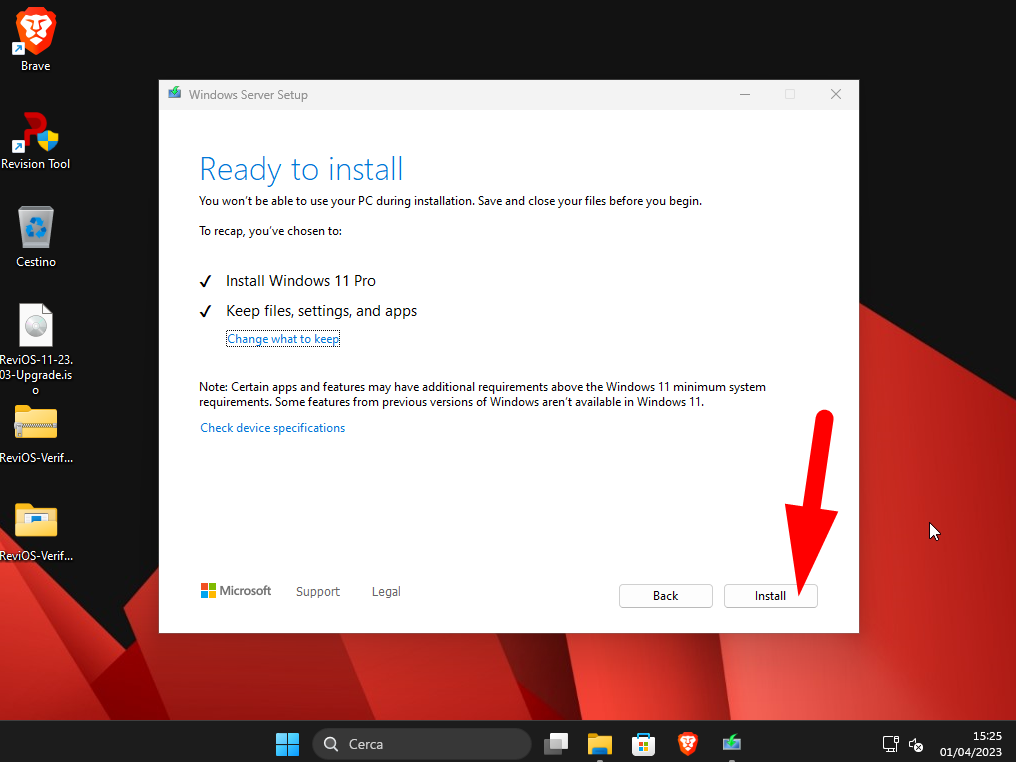This screenshot has width=1016, height=762.
Task: Close the Windows Server Setup window
Action: [x=836, y=95]
